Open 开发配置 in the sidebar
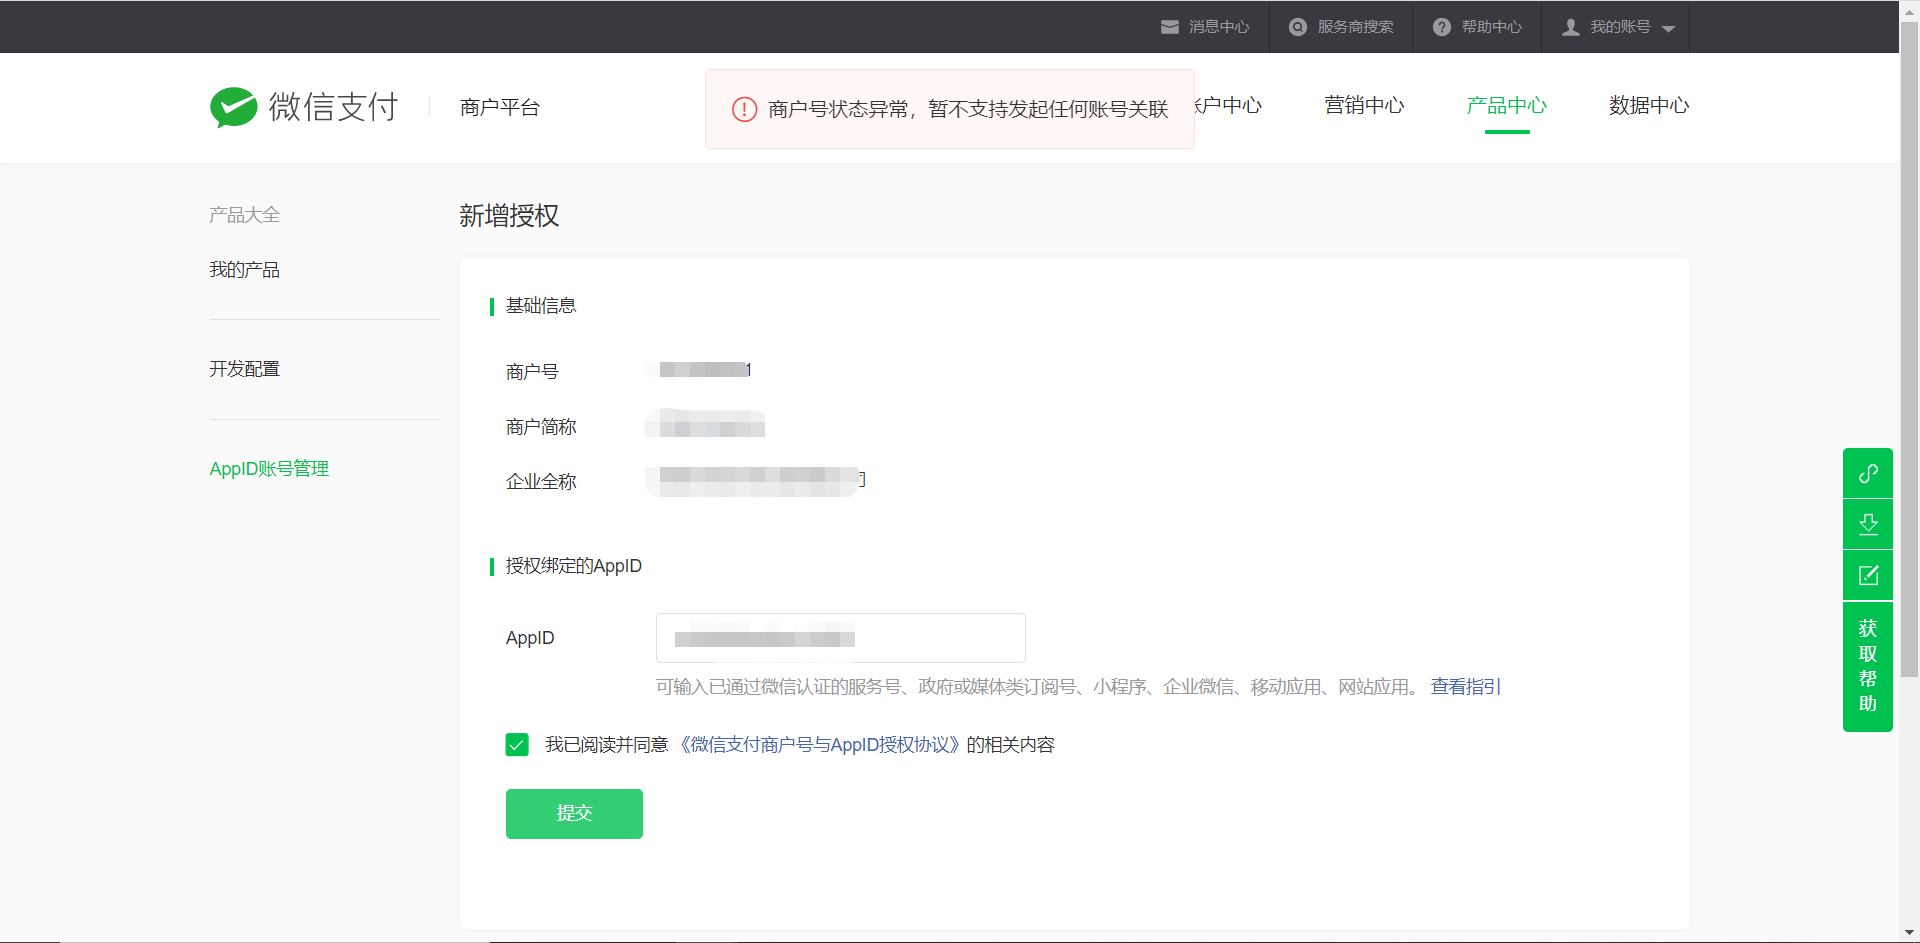The height and width of the screenshot is (943, 1920). (x=244, y=369)
